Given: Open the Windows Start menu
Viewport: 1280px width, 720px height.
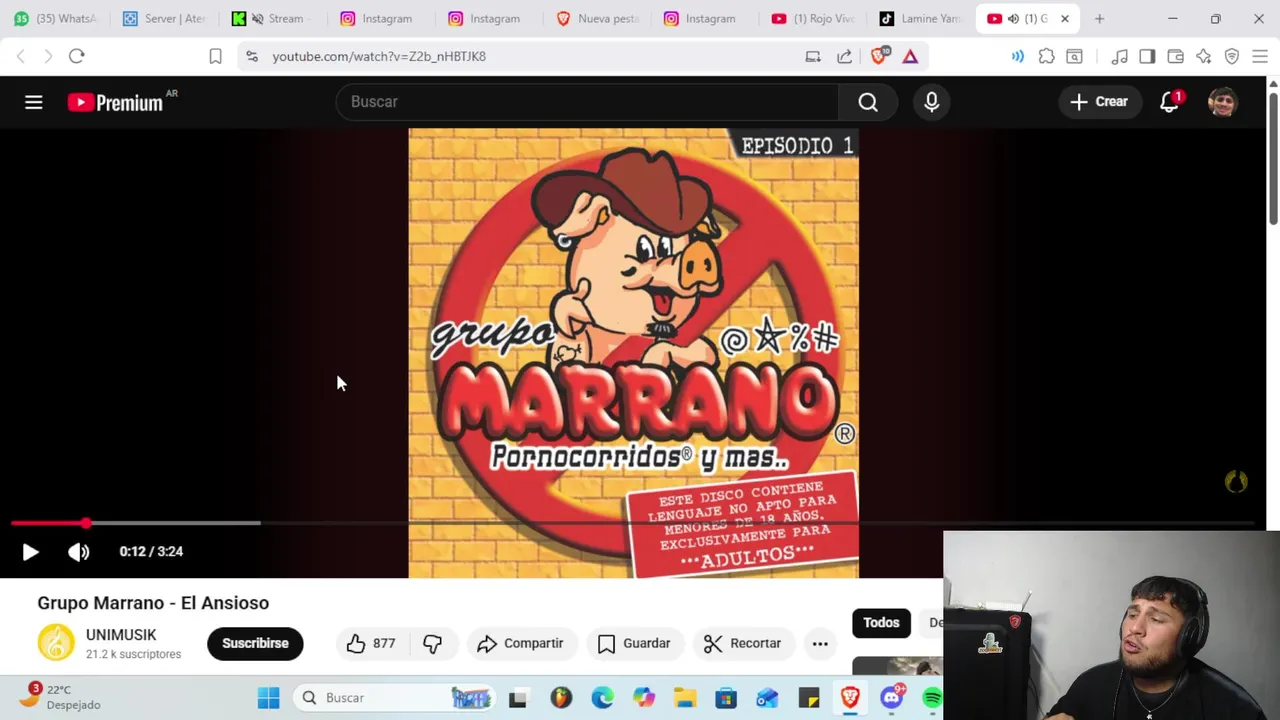Looking at the screenshot, I should pyautogui.click(x=268, y=697).
